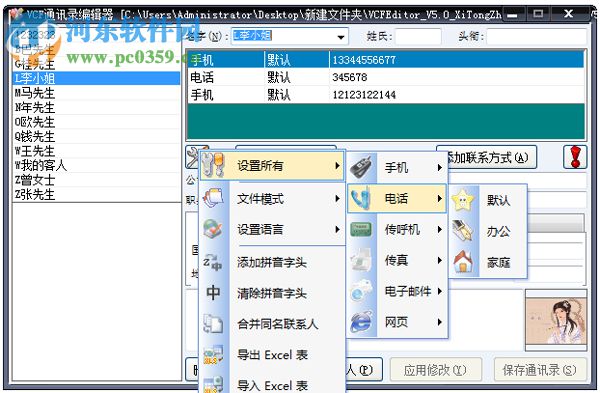Click the fax machine icon beside 传真
Screen dimensions: 600x393
361,260
